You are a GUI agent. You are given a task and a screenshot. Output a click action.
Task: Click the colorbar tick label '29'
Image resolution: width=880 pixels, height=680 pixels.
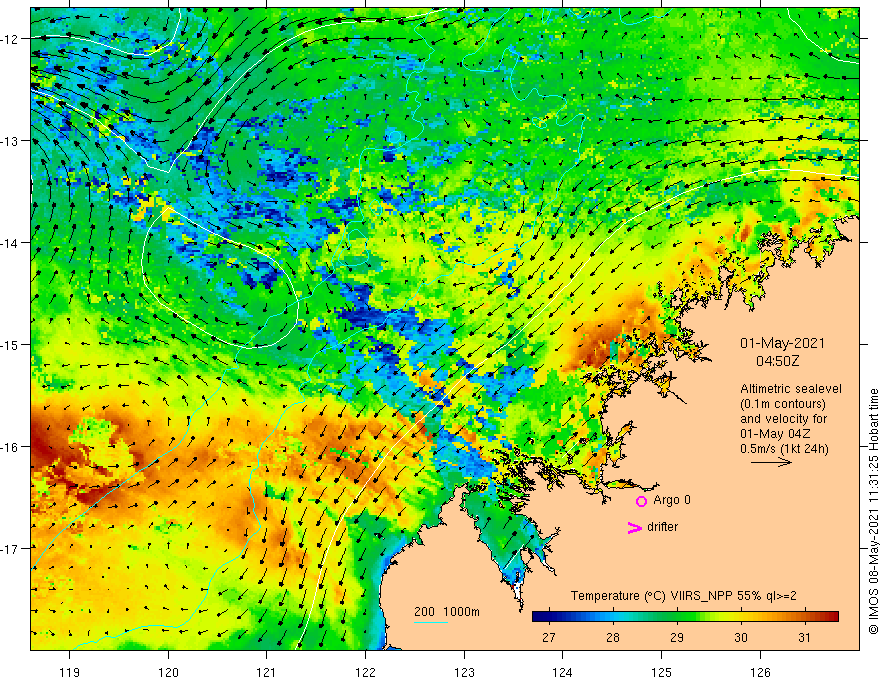[677, 637]
